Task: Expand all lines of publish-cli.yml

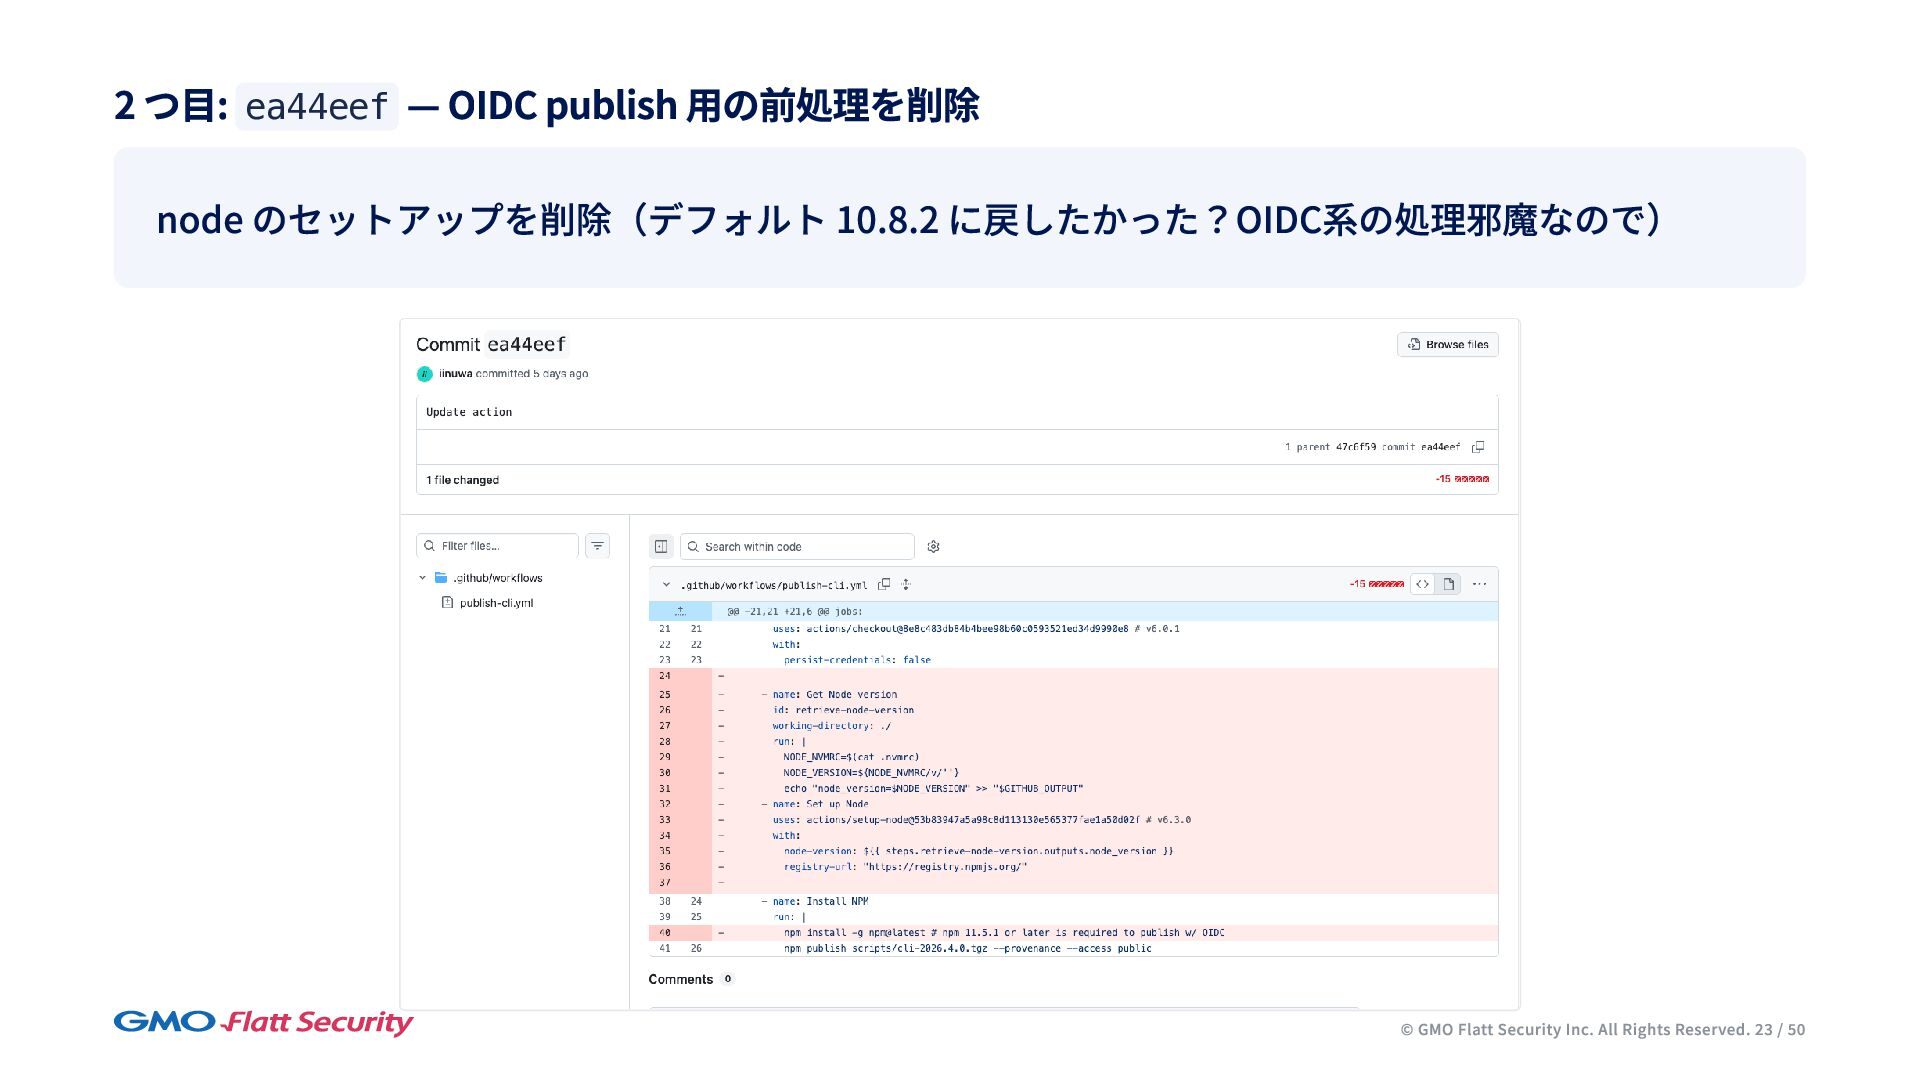Action: tap(906, 584)
